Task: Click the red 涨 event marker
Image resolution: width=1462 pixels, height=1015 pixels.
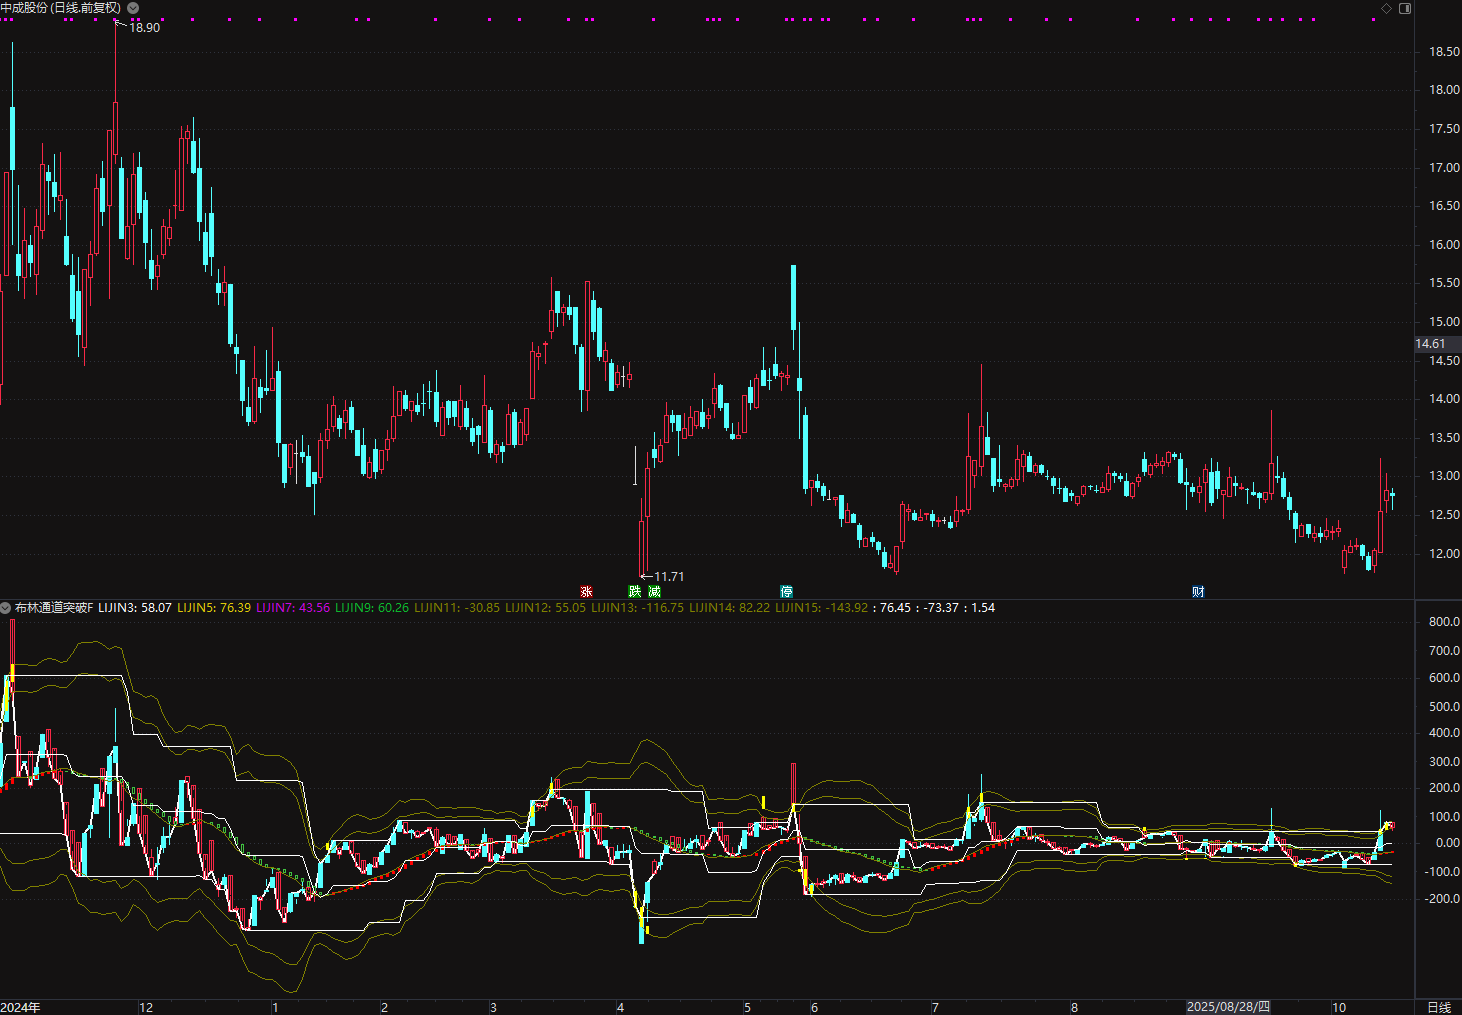Action: coord(587,592)
